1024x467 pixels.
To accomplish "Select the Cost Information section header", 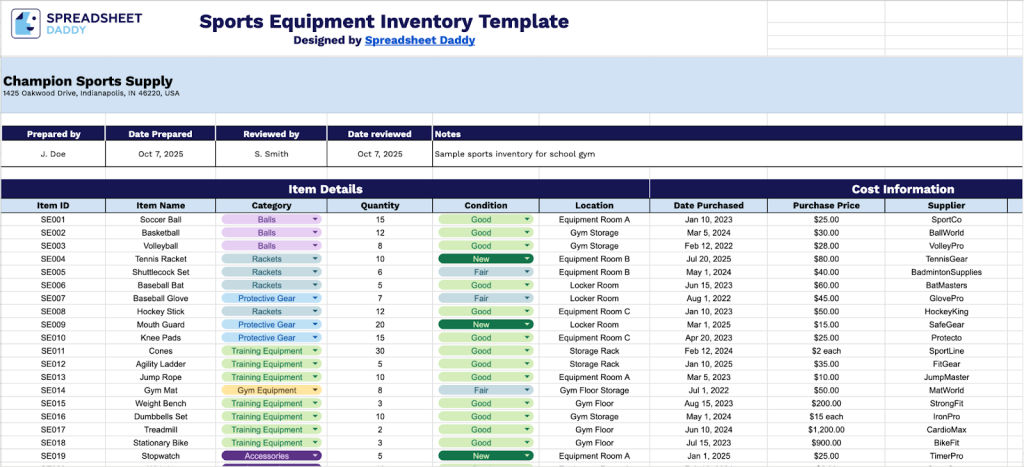I will tap(902, 189).
